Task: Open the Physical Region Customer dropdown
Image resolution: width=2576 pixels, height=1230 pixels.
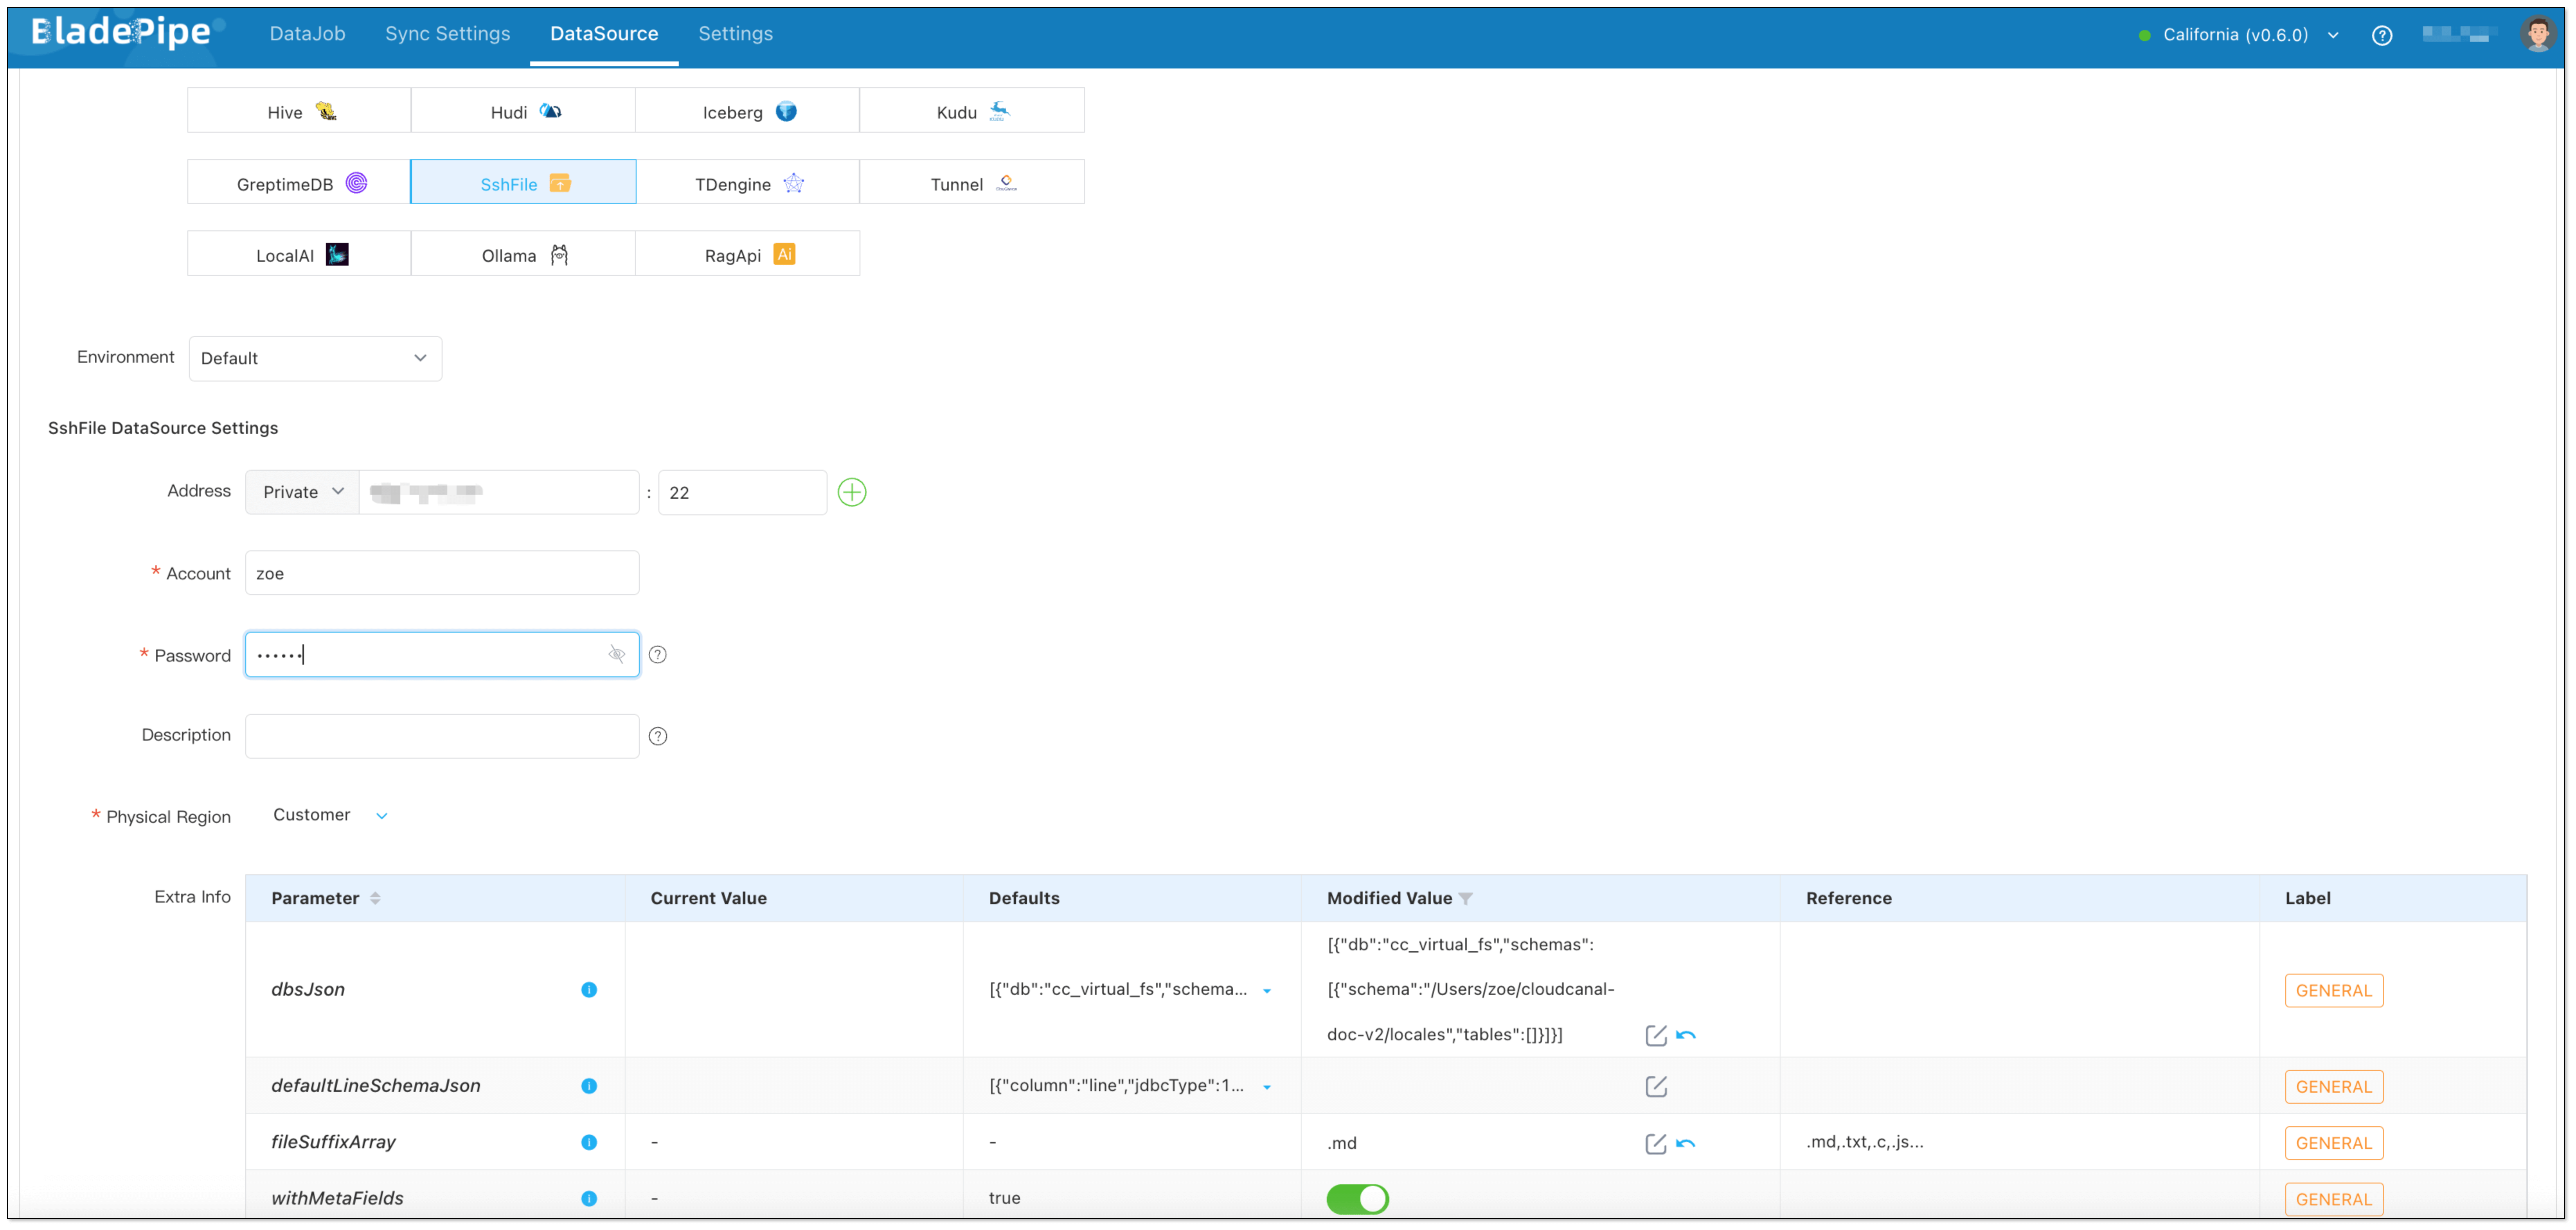Action: tap(330, 815)
